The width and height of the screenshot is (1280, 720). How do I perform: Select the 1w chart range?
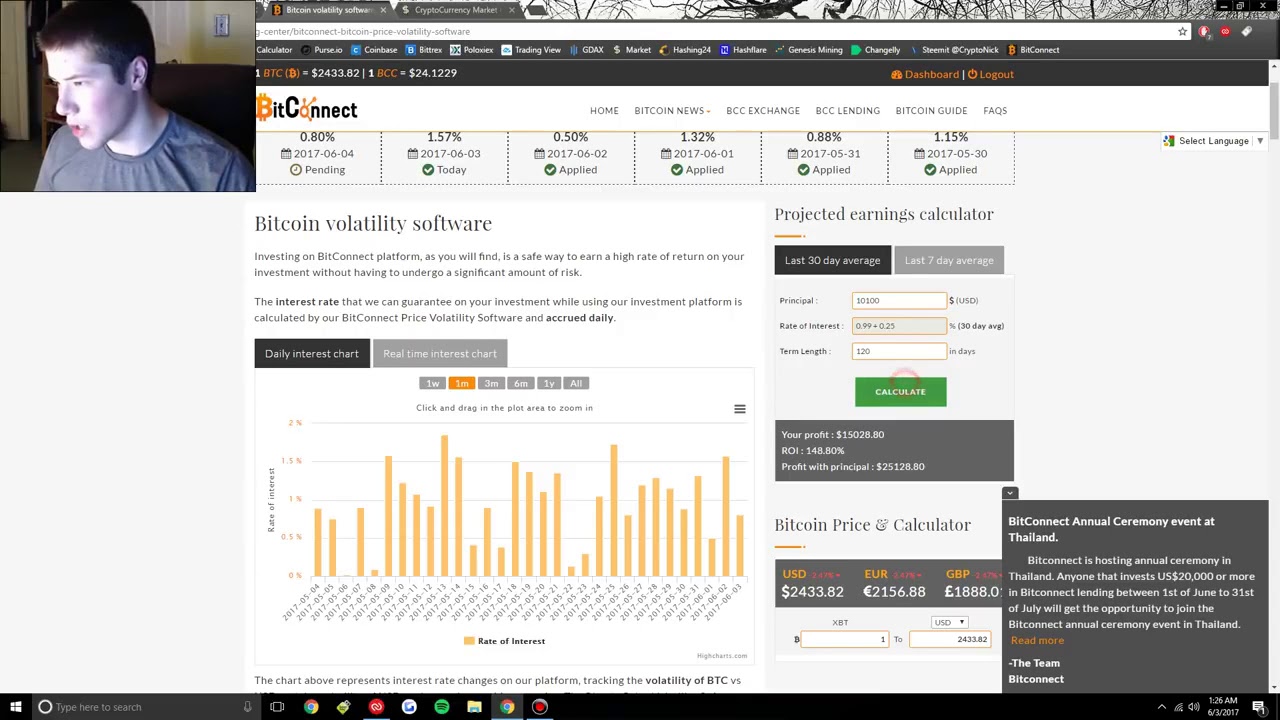[432, 383]
